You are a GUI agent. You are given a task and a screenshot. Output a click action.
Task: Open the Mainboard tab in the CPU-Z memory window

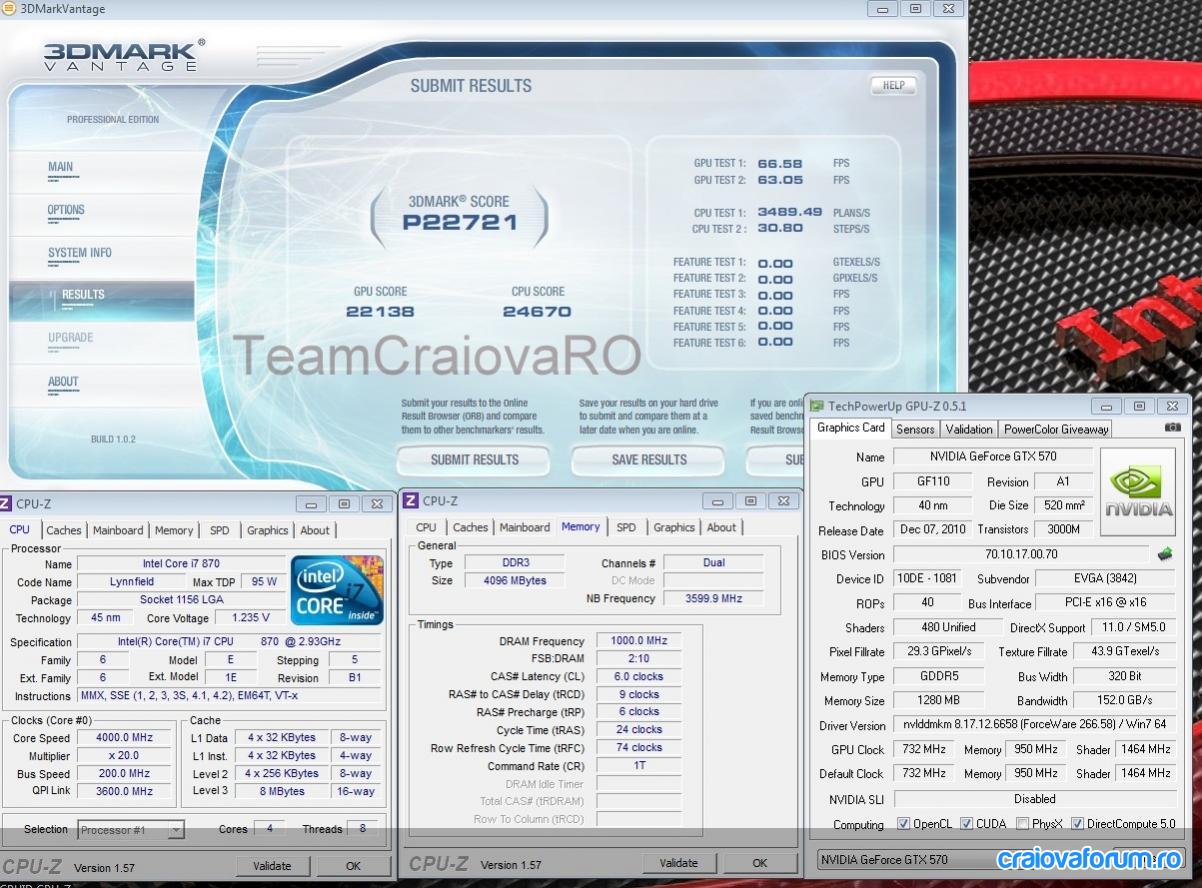(525, 527)
